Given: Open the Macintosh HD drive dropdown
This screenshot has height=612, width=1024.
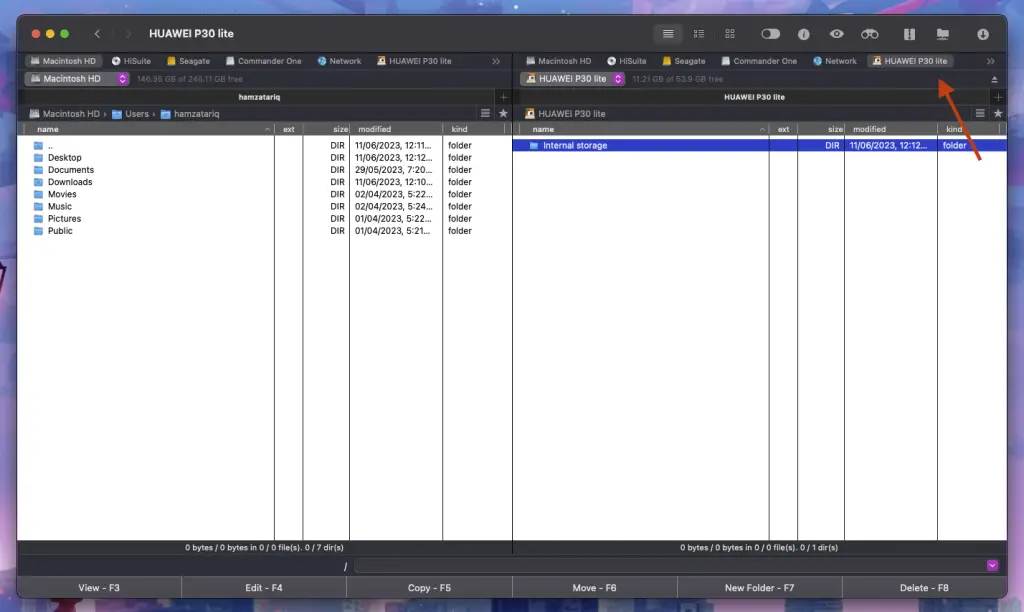Looking at the screenshot, I should 77,78.
